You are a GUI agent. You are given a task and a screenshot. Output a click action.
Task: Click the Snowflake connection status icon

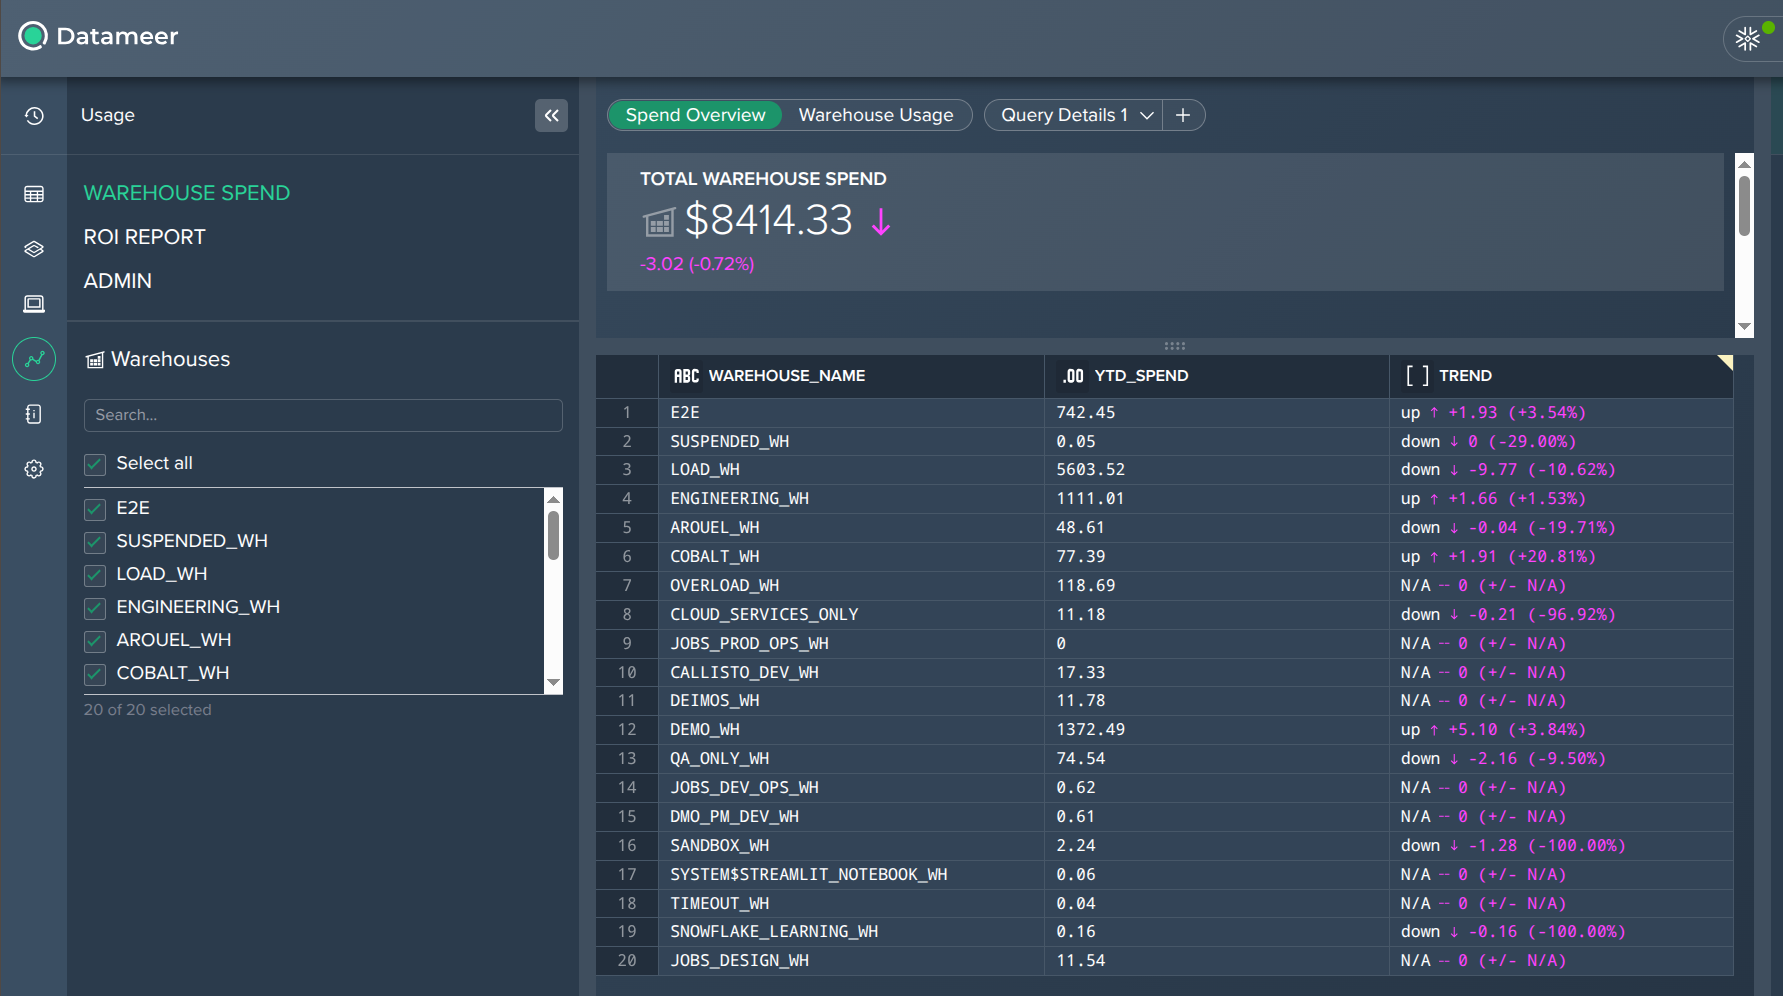pos(1749,38)
